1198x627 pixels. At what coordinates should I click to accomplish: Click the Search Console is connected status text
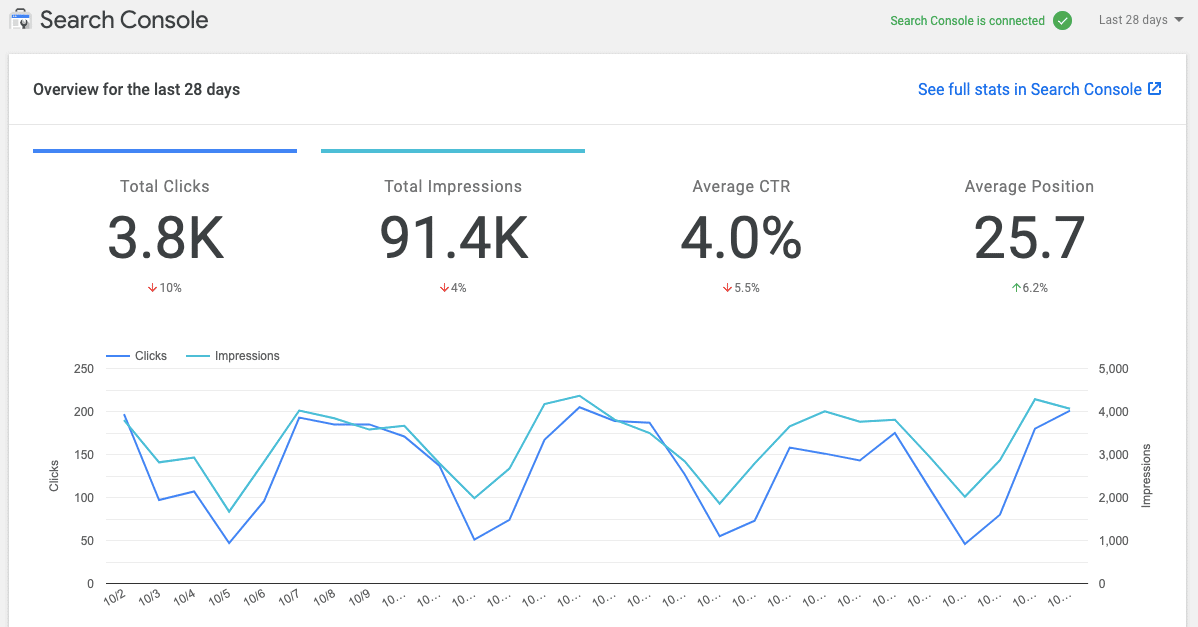tap(967, 21)
